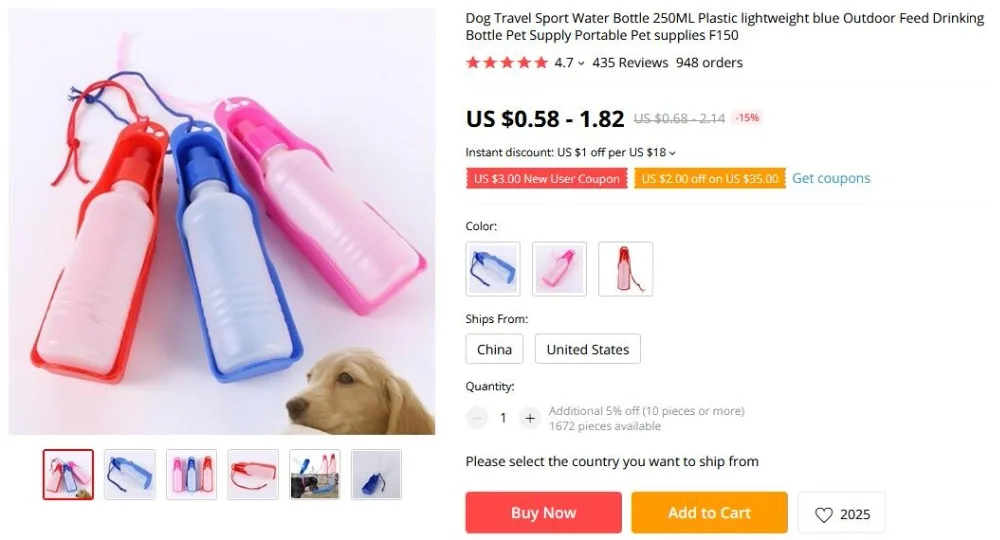Claim the US $3.00 New User Coupon
The image size is (1000, 540).
tap(547, 179)
